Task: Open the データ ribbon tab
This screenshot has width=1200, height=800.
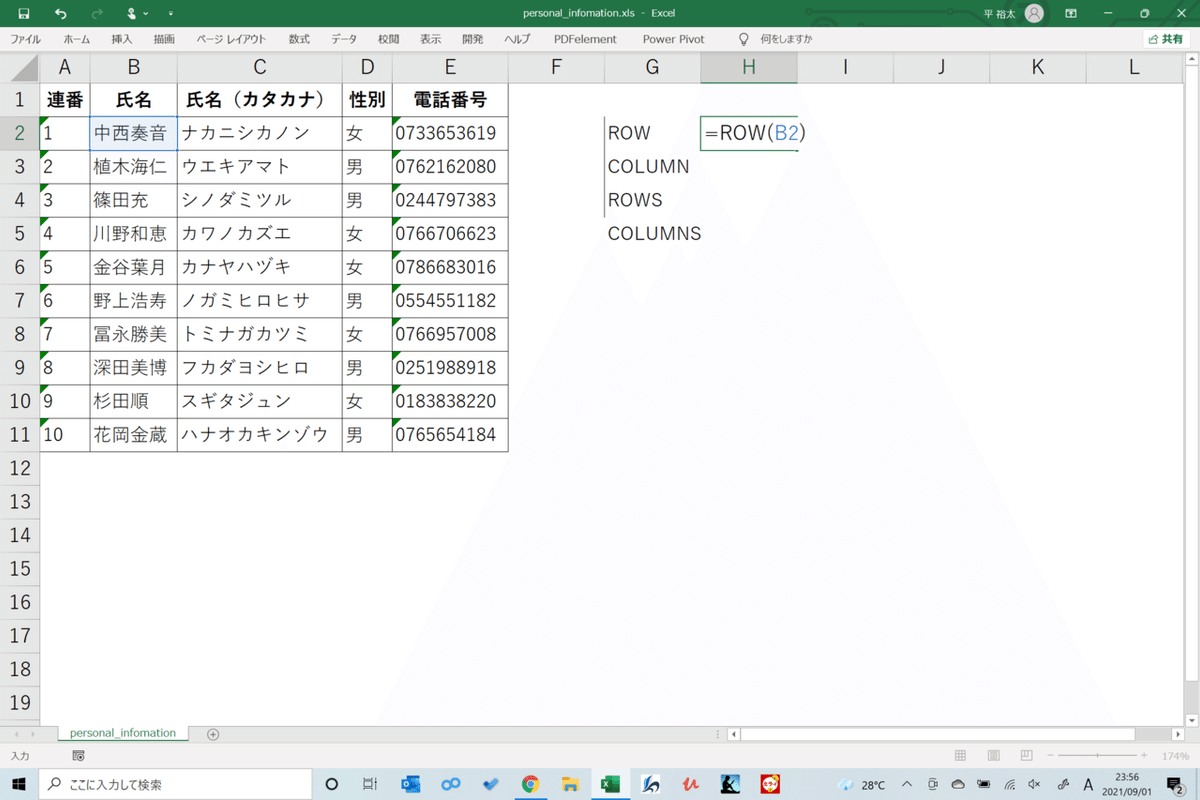Action: click(344, 39)
